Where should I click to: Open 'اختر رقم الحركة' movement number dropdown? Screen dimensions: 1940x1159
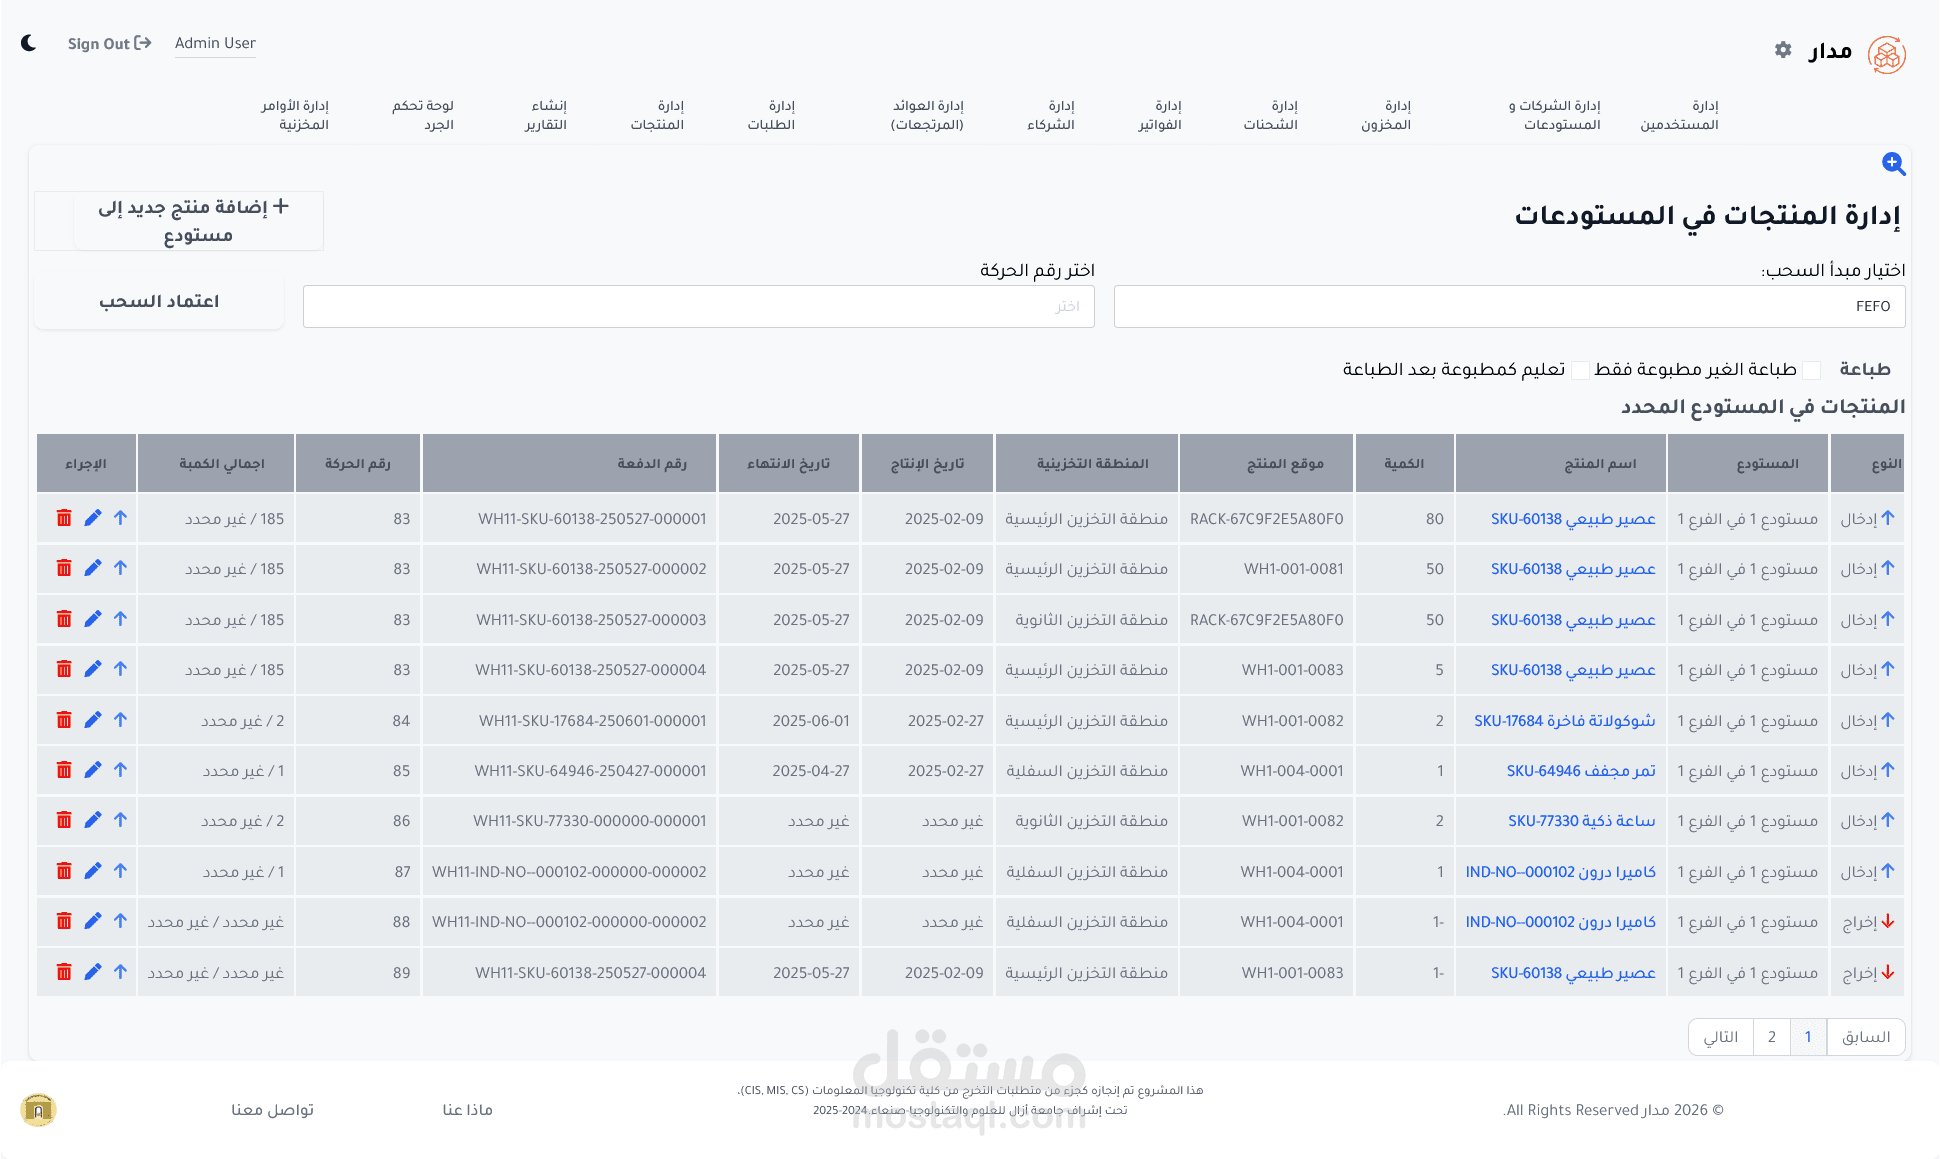698,306
